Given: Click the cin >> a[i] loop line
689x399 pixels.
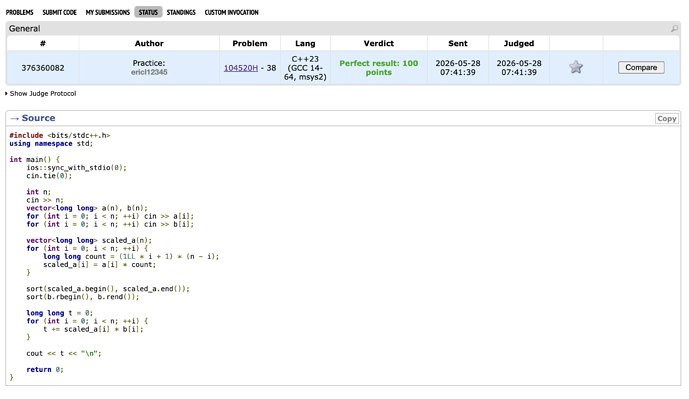Looking at the screenshot, I should [x=110, y=216].
